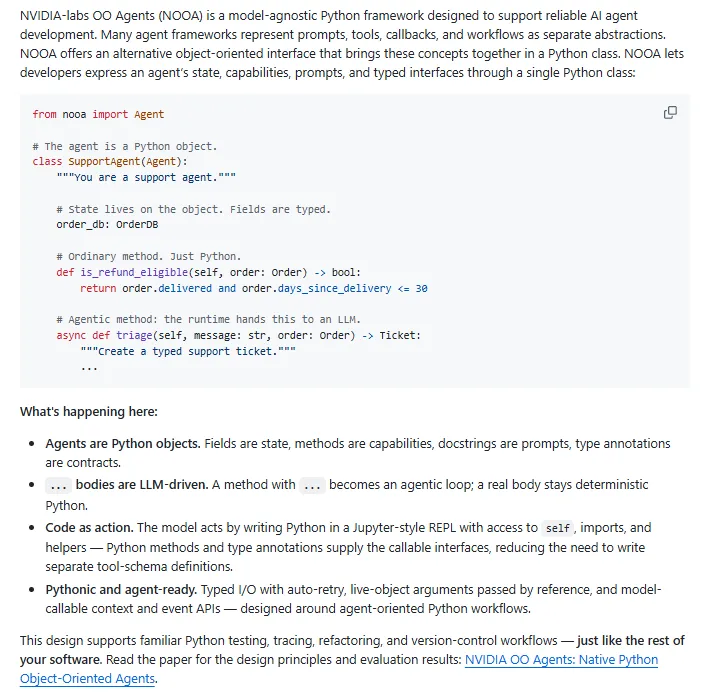
Task: Click bold text 'Agents are Python objects.'
Action: [123, 444]
